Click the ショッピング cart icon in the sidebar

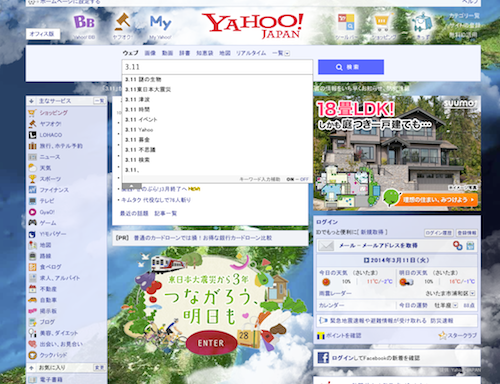(x=32, y=113)
